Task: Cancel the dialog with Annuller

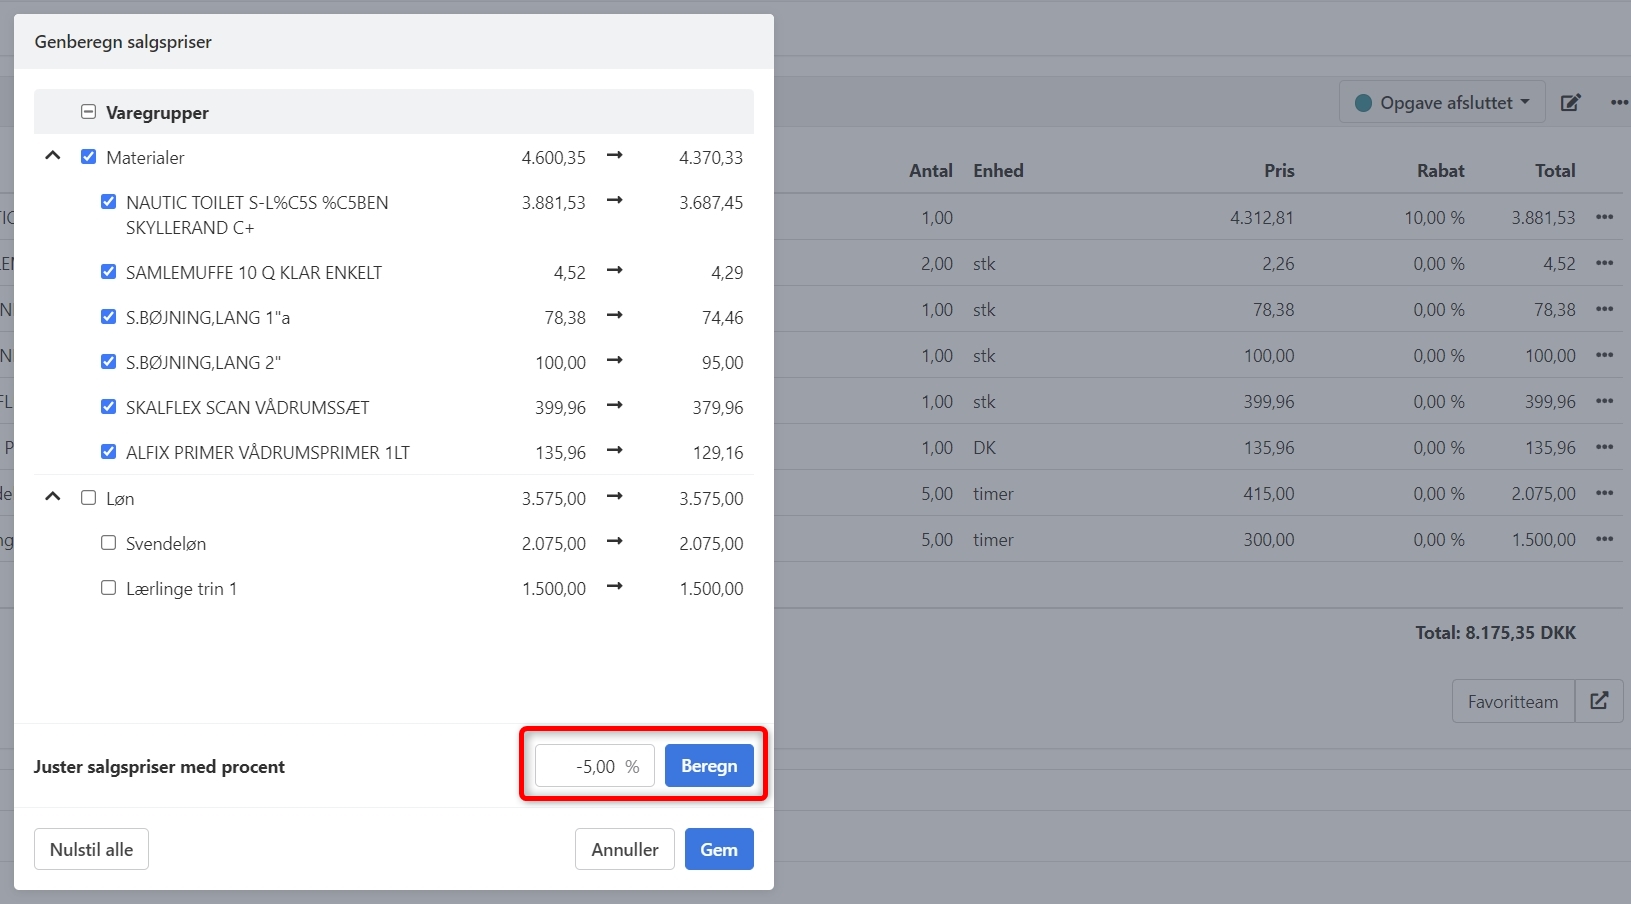Action: pyautogui.click(x=624, y=849)
